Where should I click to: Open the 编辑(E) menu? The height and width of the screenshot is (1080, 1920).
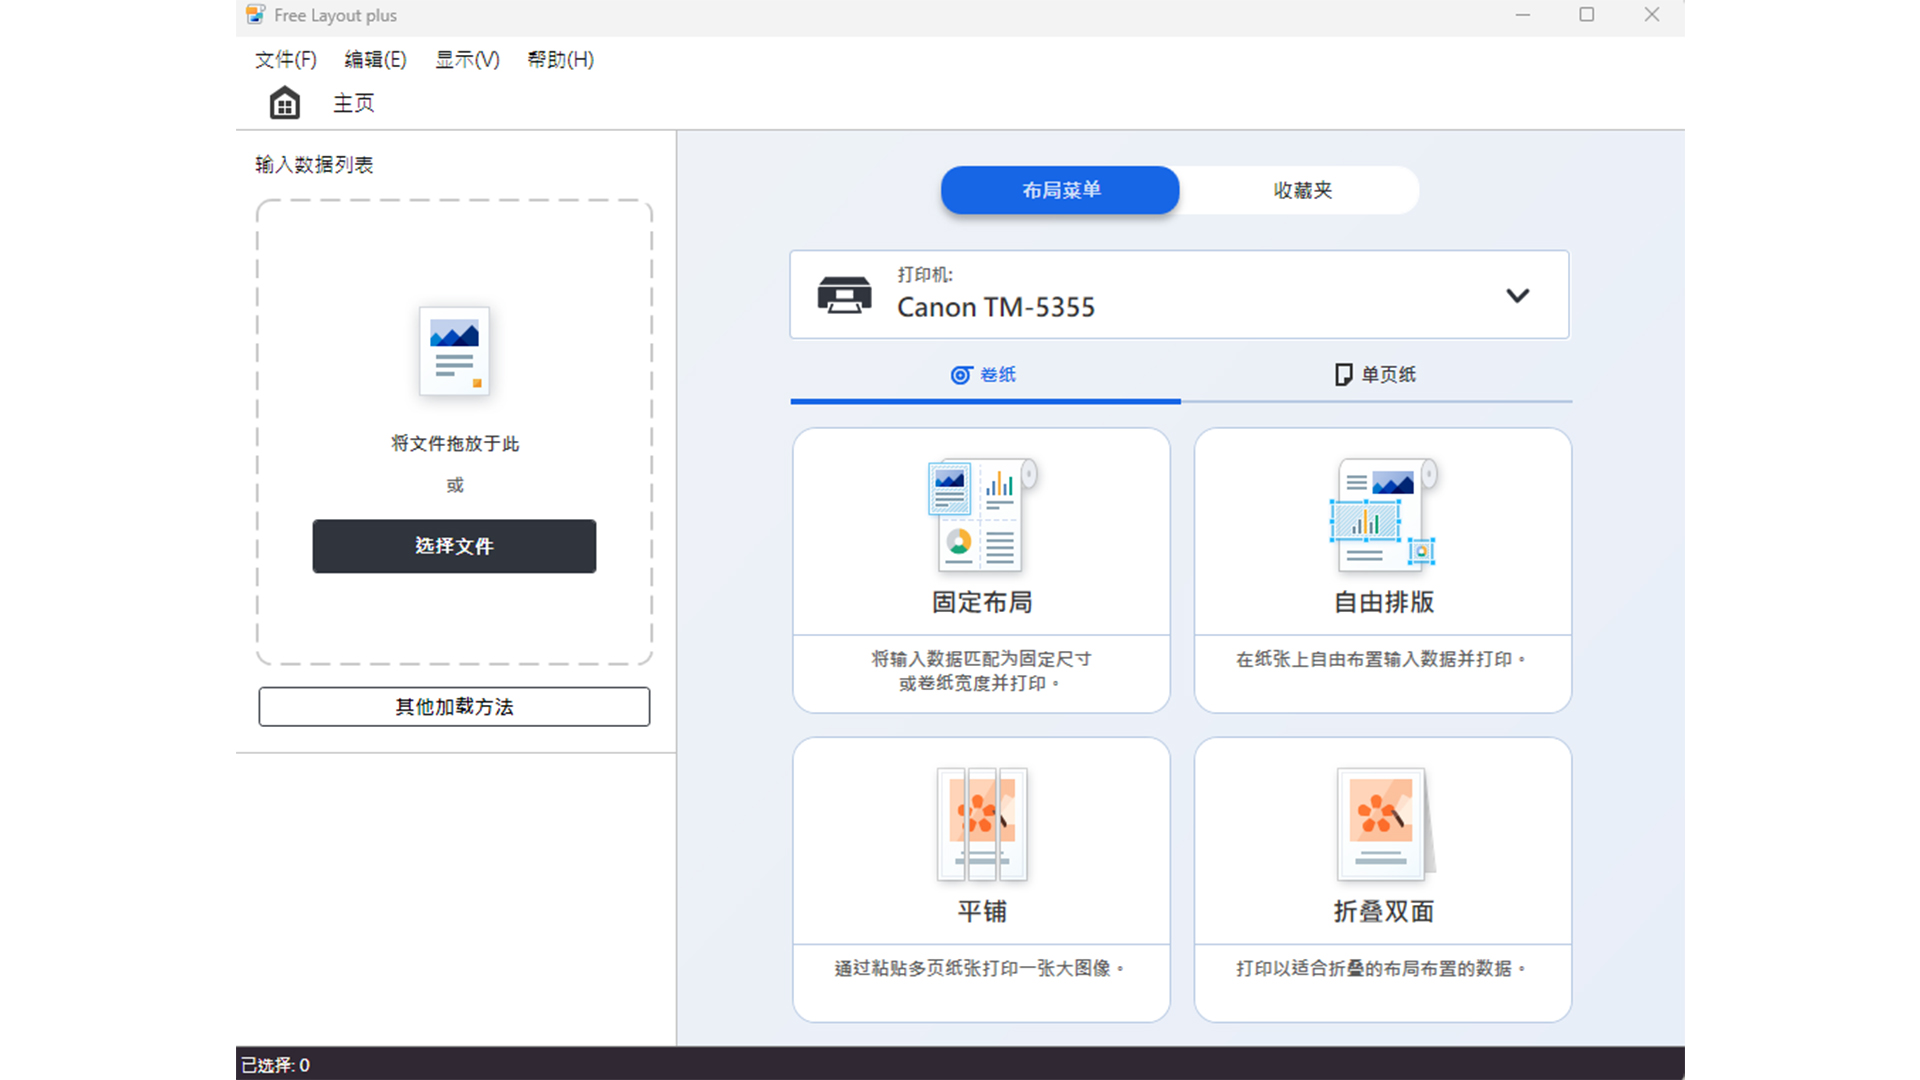coord(376,60)
